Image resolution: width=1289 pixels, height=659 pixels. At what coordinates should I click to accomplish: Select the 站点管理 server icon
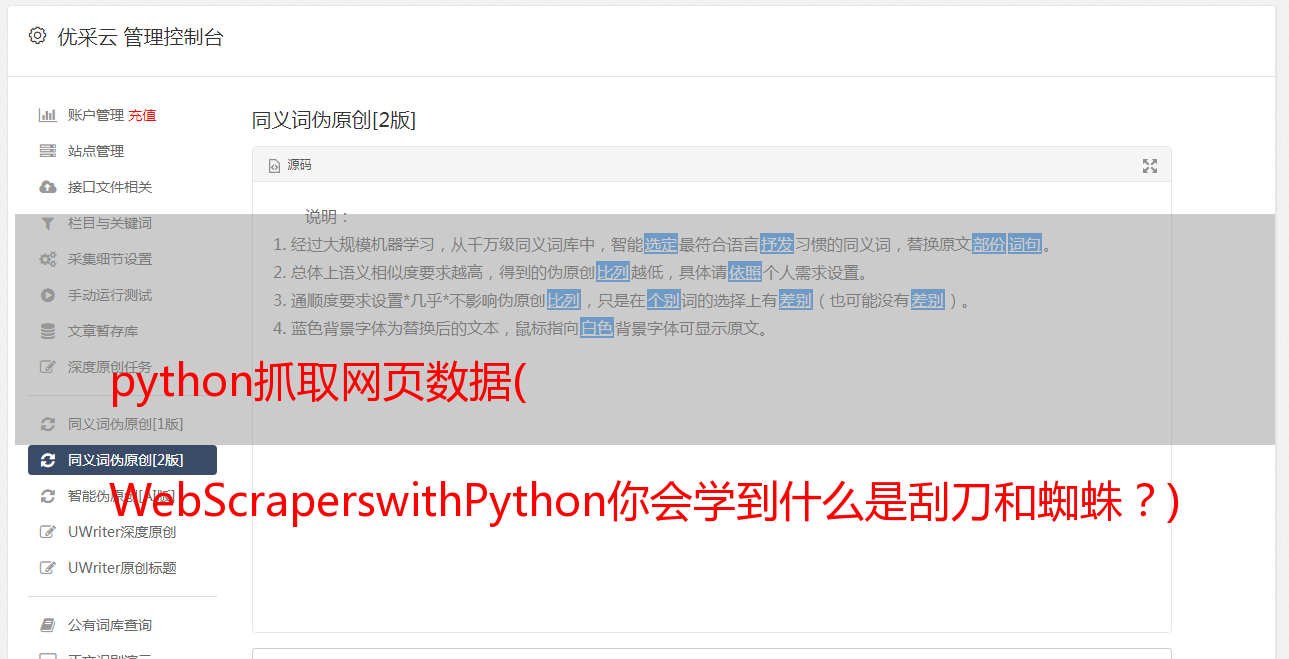pyautogui.click(x=47, y=151)
